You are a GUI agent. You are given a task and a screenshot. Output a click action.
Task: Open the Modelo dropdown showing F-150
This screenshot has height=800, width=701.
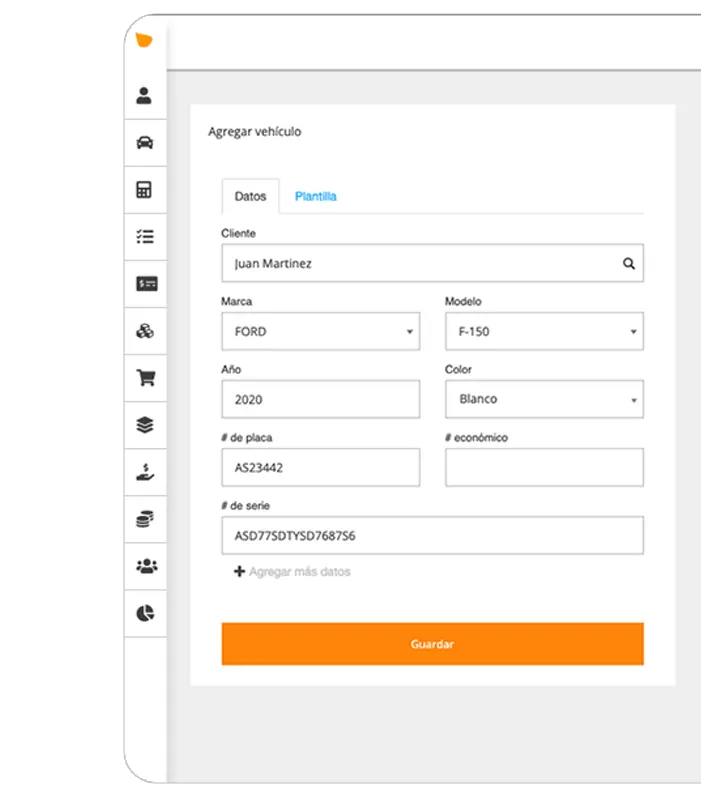[544, 332]
